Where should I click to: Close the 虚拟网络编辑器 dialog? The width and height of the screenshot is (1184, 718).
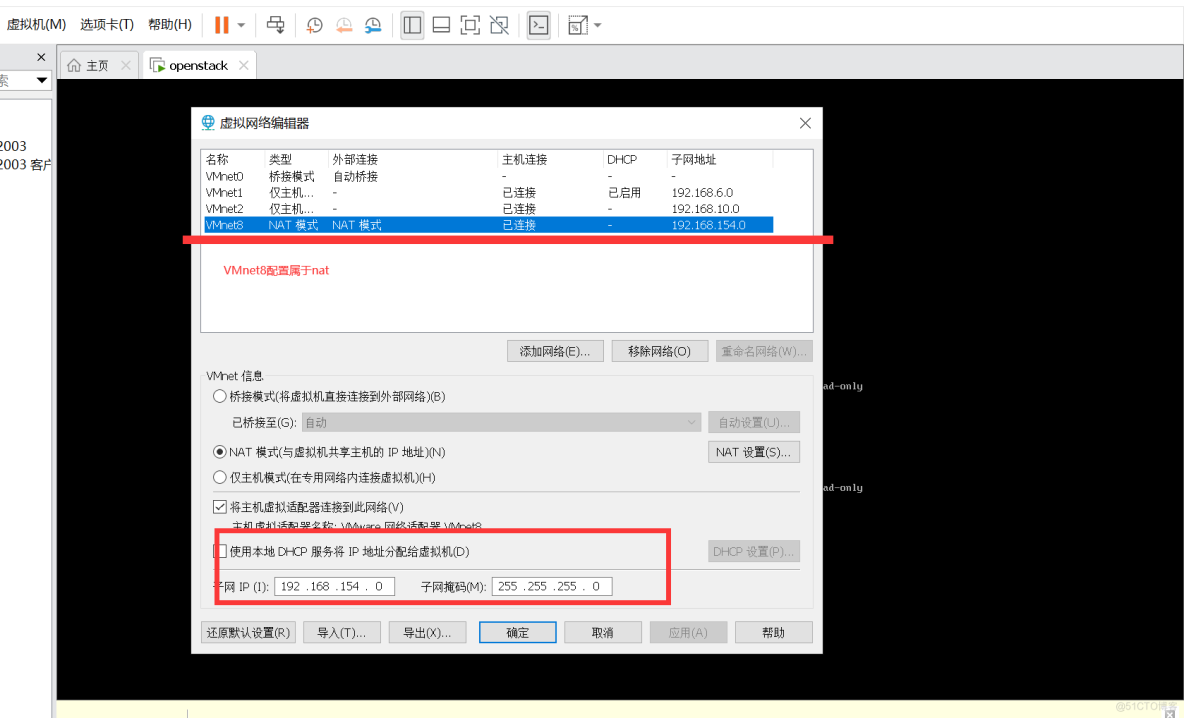tap(805, 123)
